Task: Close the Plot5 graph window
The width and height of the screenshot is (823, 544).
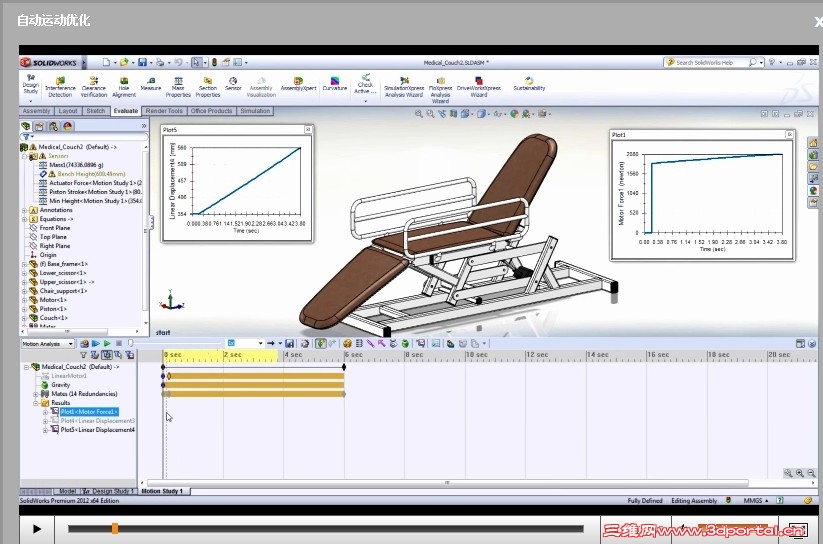Action: point(308,129)
